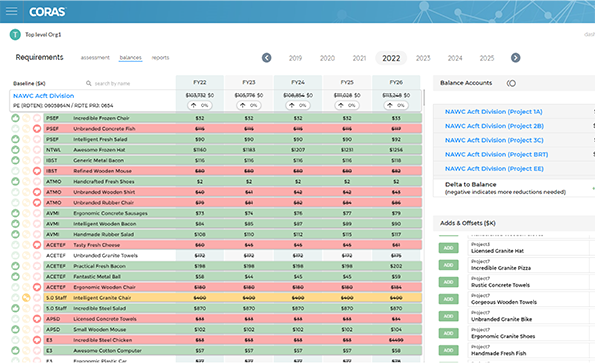The height and width of the screenshot is (363, 595).
Task: Set Unbranded Granite Towels row to red
Action: click(37, 256)
